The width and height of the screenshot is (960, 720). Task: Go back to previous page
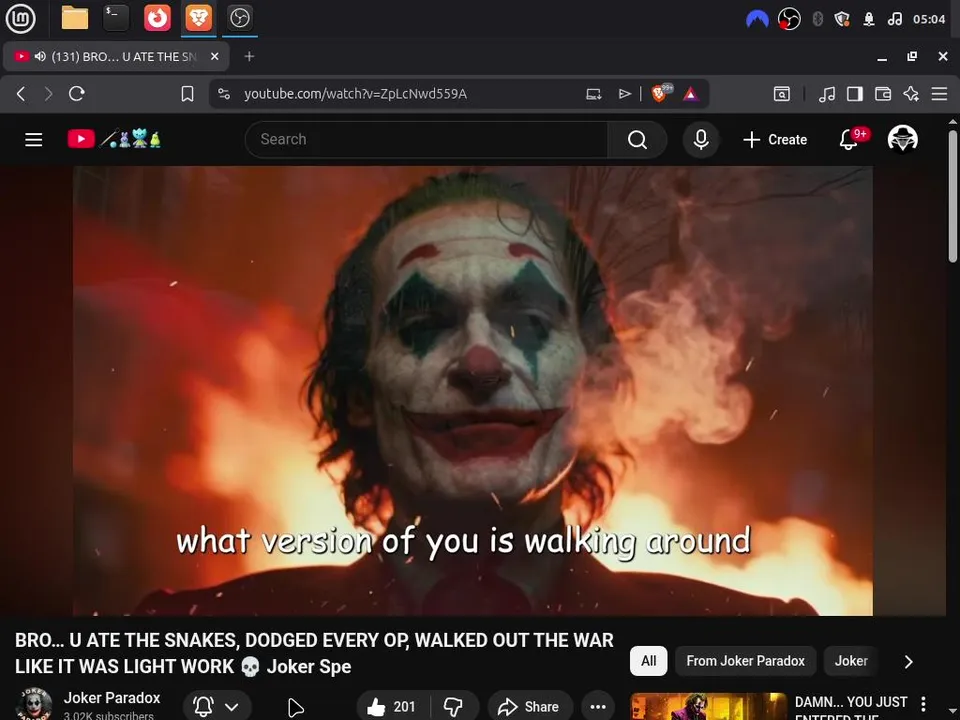coord(21,94)
